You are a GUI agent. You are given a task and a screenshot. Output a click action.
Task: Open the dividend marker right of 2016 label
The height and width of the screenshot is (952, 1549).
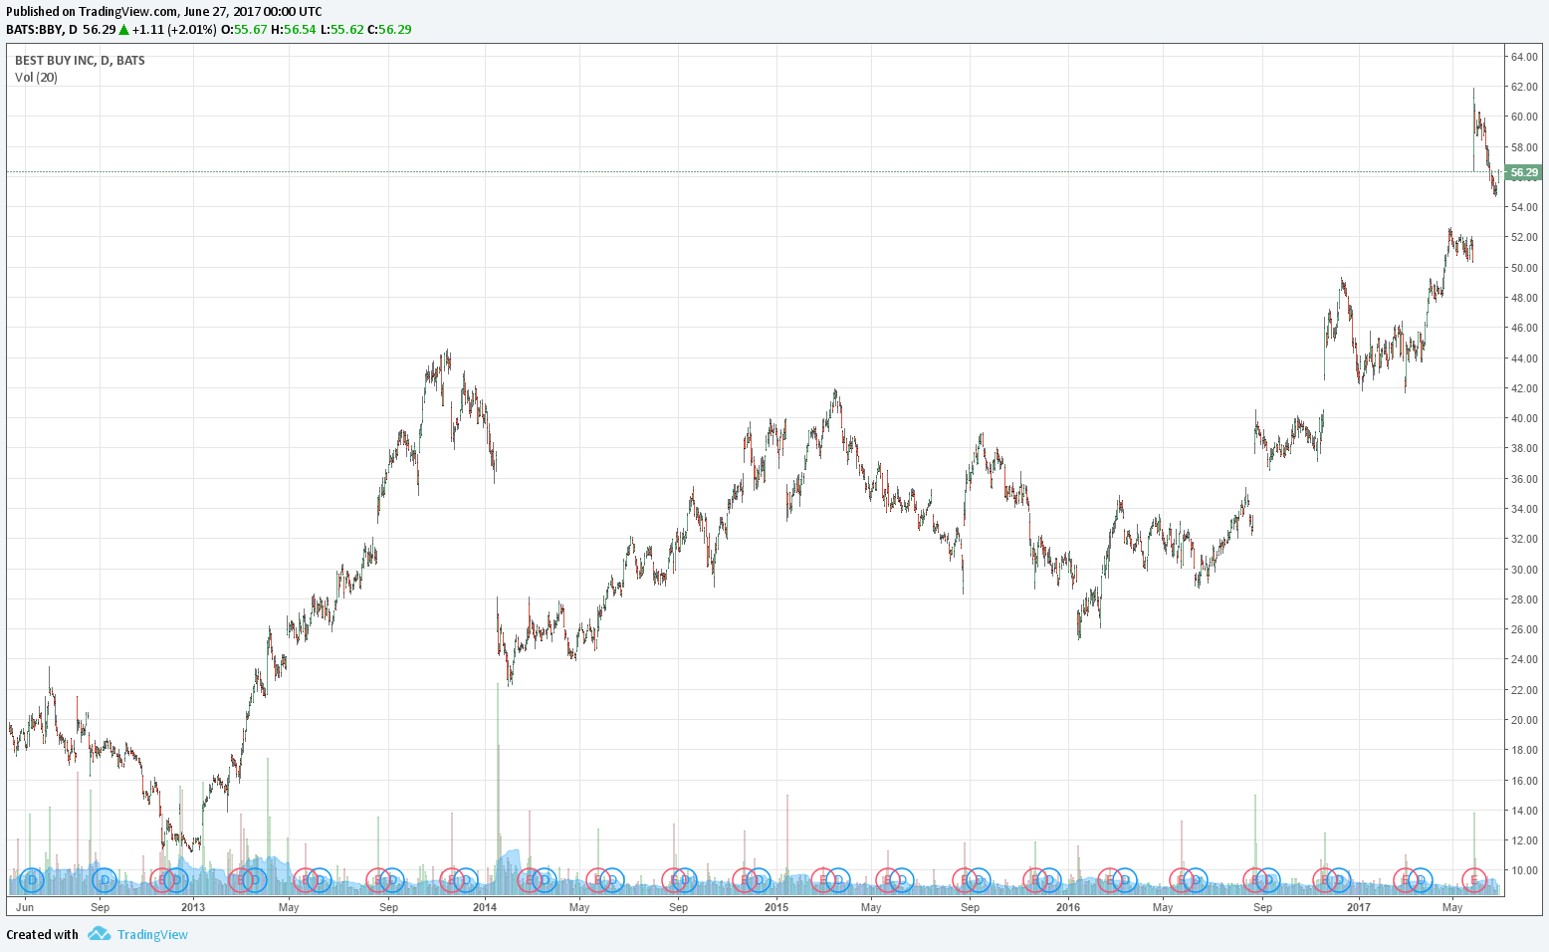pos(1124,880)
